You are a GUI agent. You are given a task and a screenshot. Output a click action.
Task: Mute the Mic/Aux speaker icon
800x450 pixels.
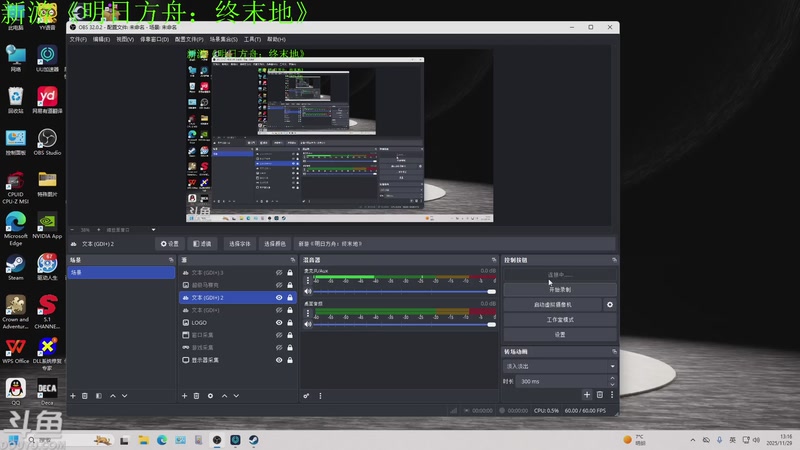pos(308,292)
